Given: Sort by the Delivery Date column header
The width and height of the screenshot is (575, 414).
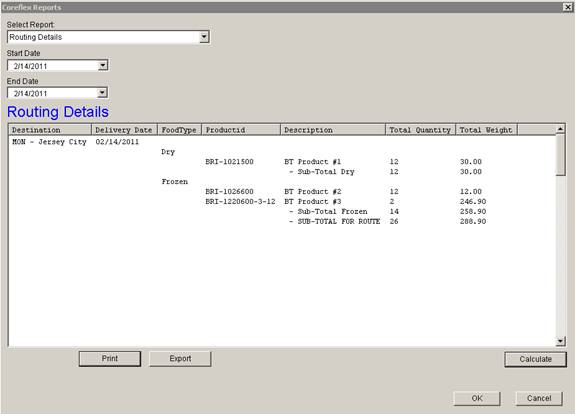Looking at the screenshot, I should 124,130.
